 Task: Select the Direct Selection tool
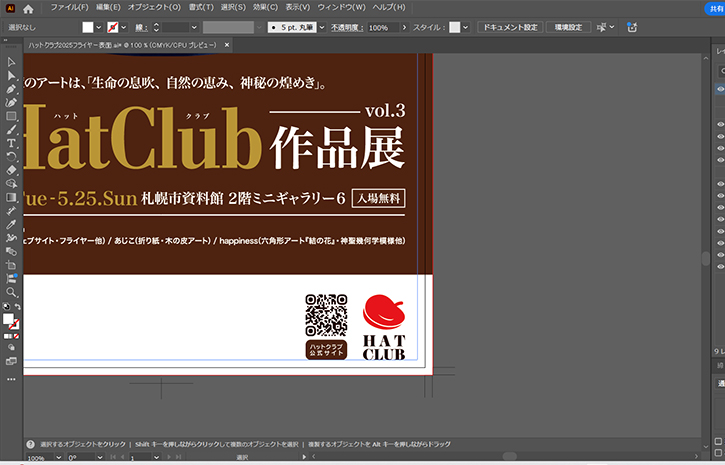[x=11, y=75]
